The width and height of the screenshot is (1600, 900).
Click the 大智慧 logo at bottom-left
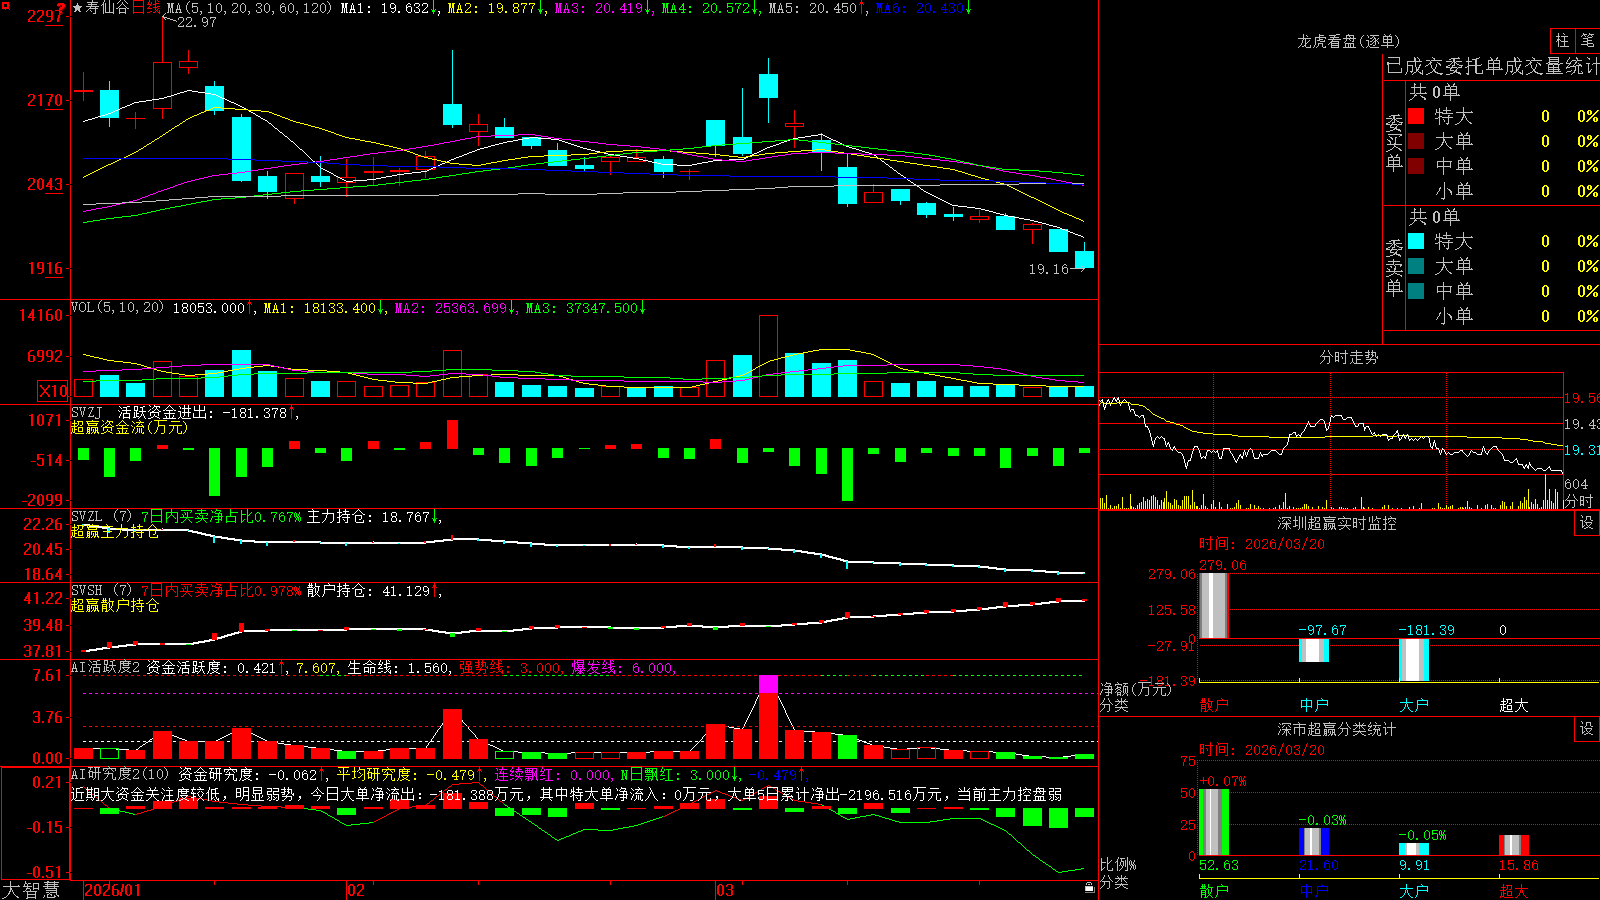tap(31, 890)
